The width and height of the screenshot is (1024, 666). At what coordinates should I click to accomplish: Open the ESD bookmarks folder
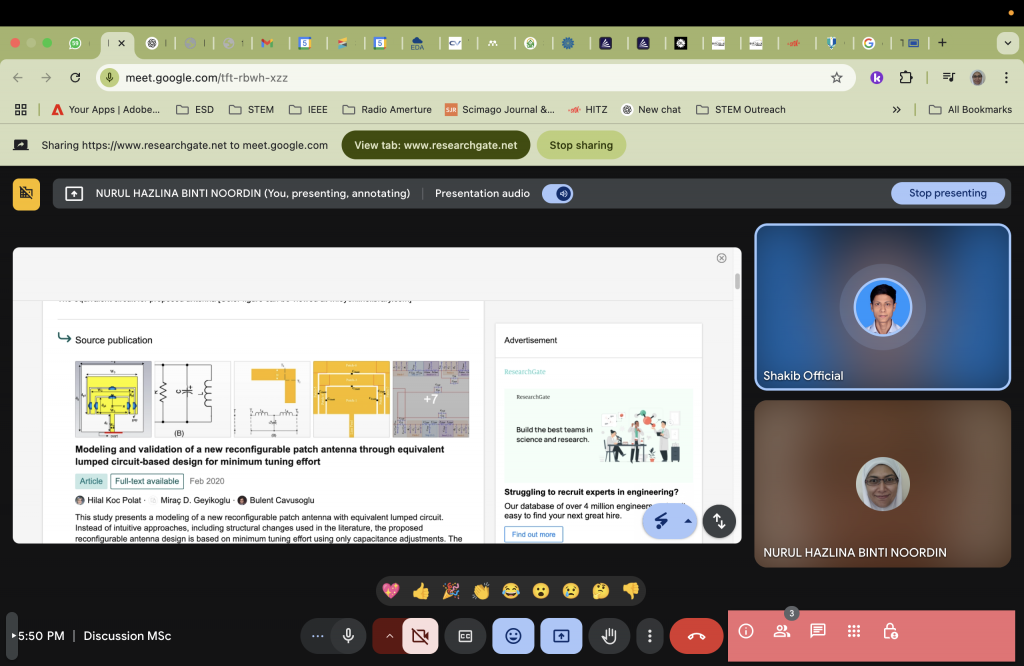pos(195,110)
